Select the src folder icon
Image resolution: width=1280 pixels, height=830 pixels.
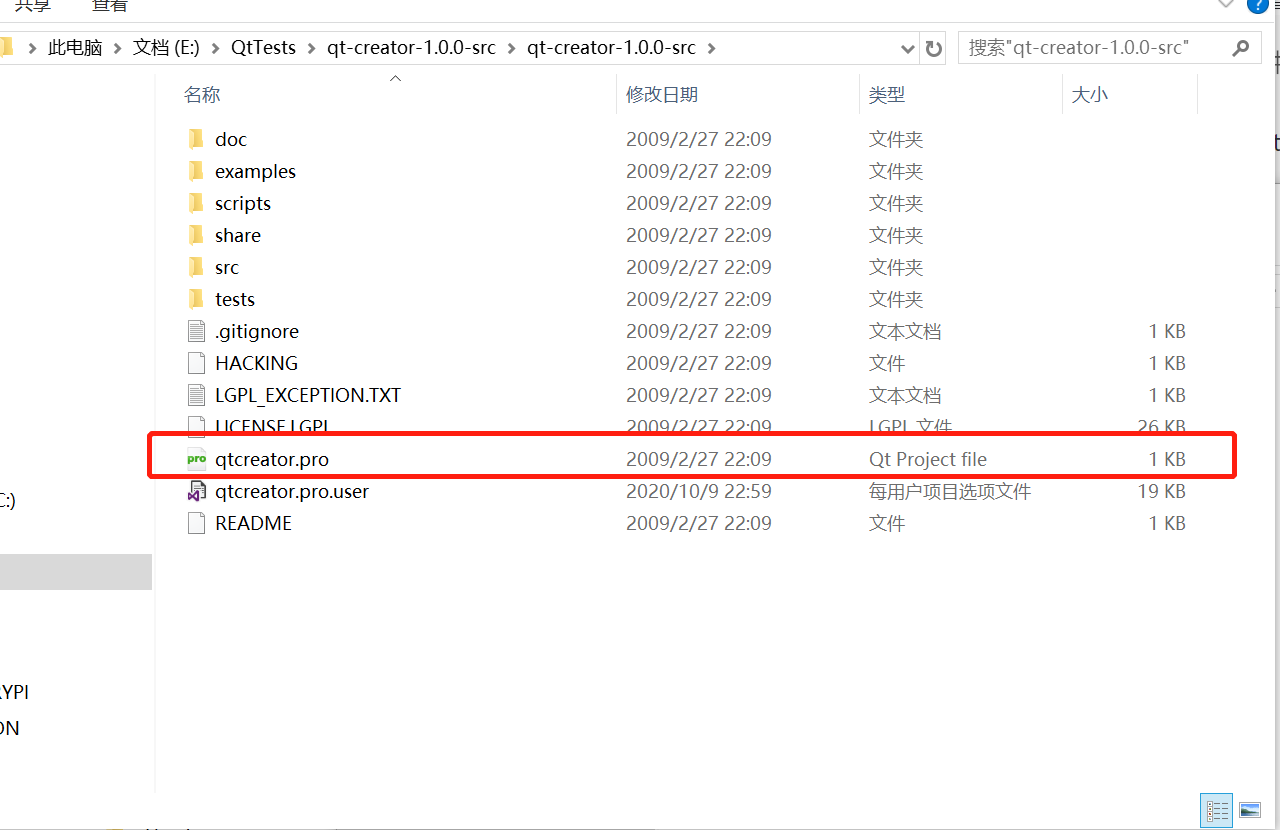[x=196, y=267]
